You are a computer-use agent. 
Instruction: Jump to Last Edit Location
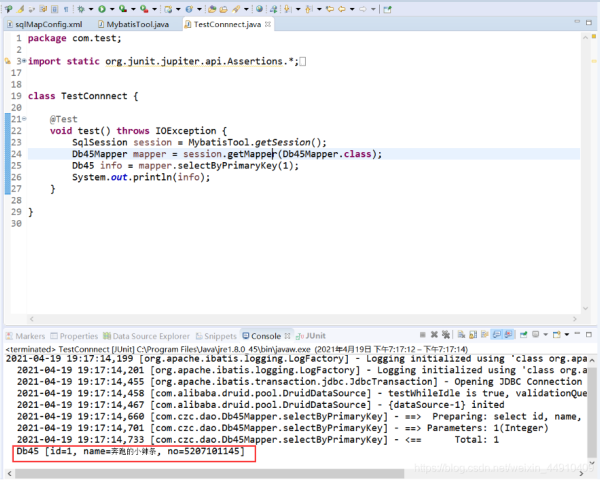[330, 9]
